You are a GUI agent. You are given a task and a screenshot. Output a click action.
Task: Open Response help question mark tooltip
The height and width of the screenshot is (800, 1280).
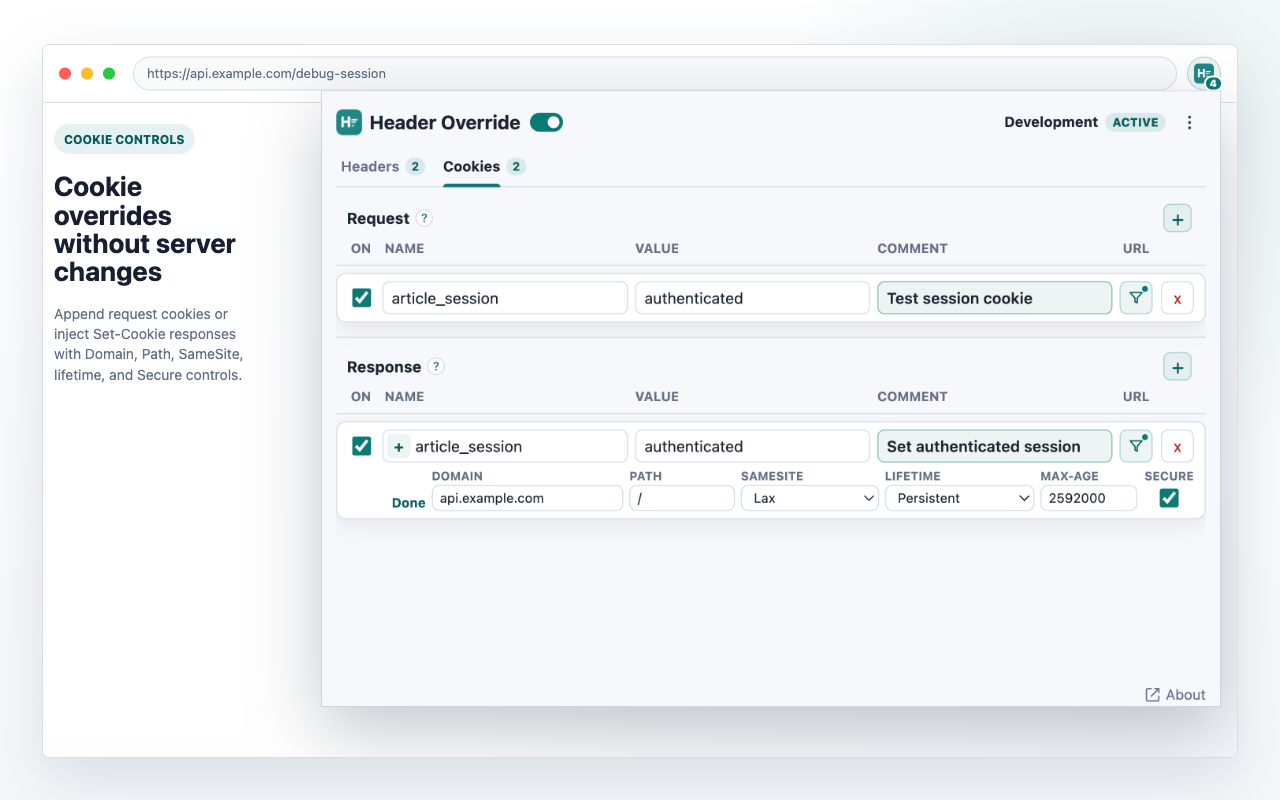pyautogui.click(x=436, y=366)
